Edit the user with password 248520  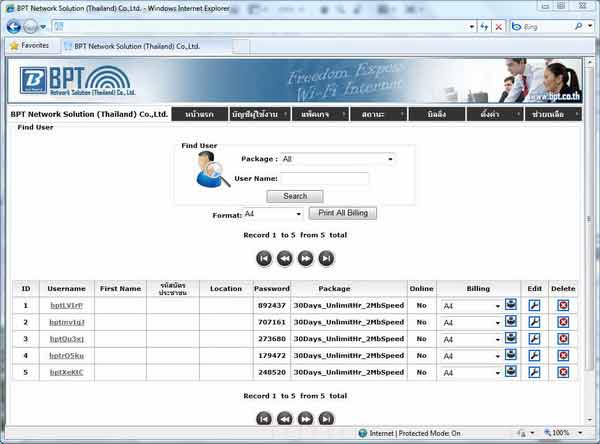534,372
